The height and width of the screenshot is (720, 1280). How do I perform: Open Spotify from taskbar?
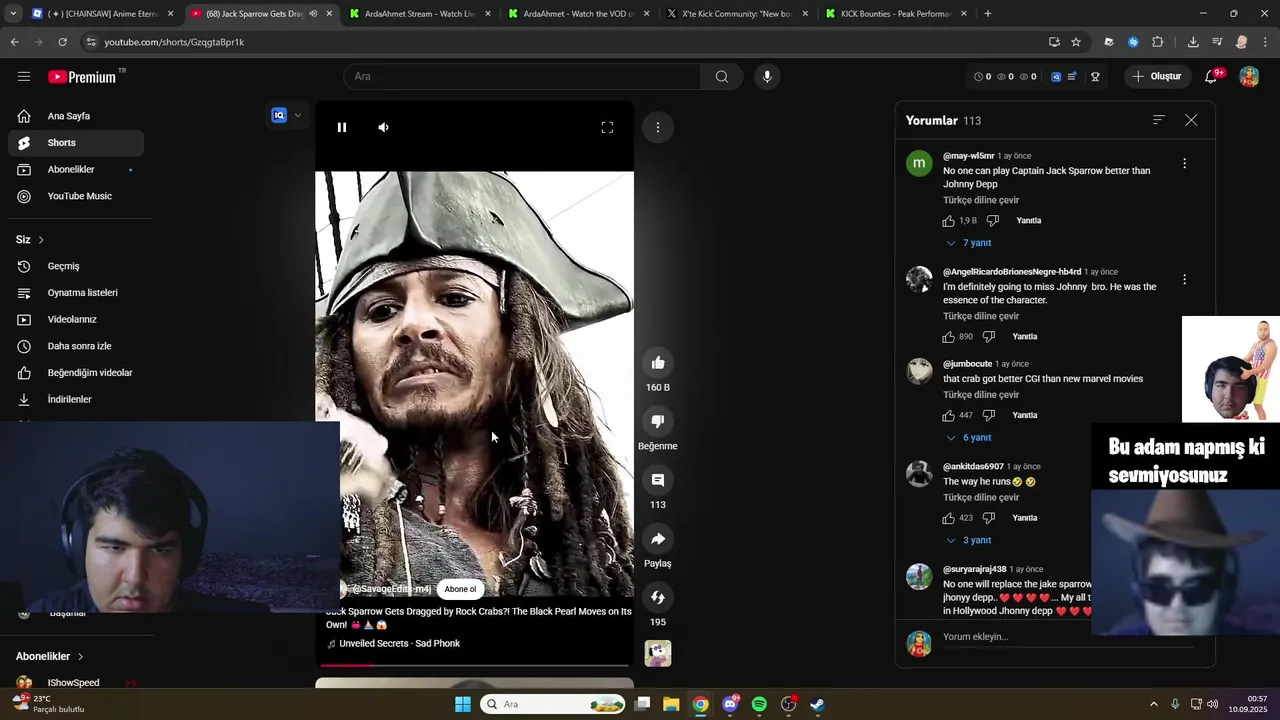coord(759,704)
